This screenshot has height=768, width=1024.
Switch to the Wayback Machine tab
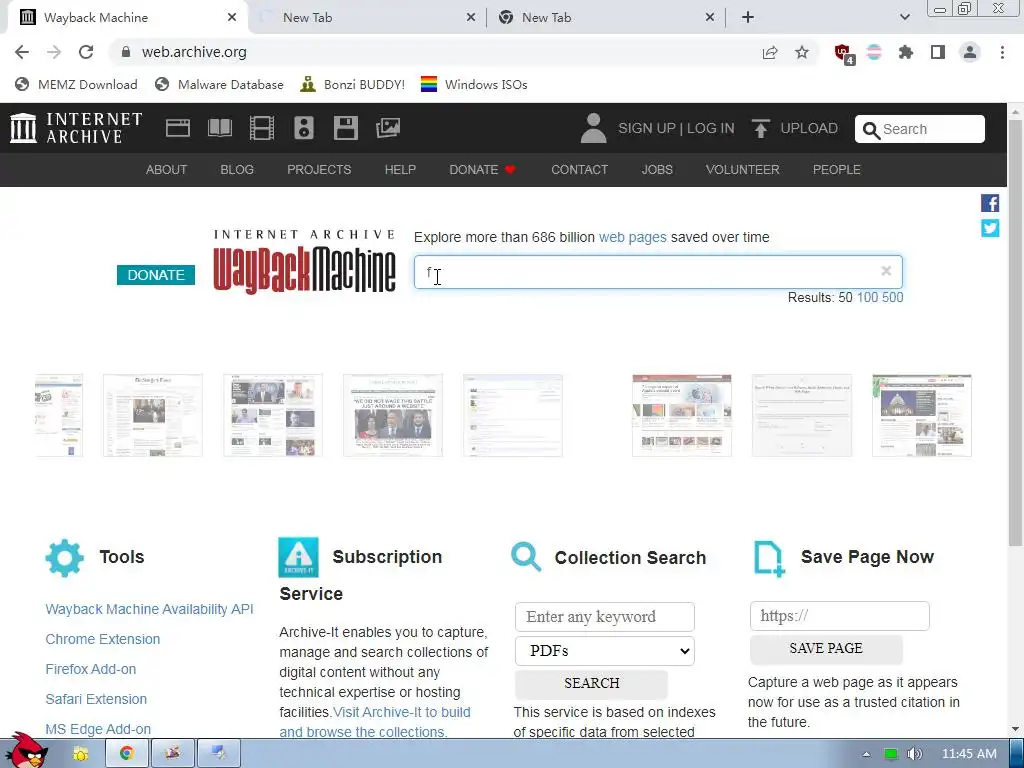click(124, 18)
